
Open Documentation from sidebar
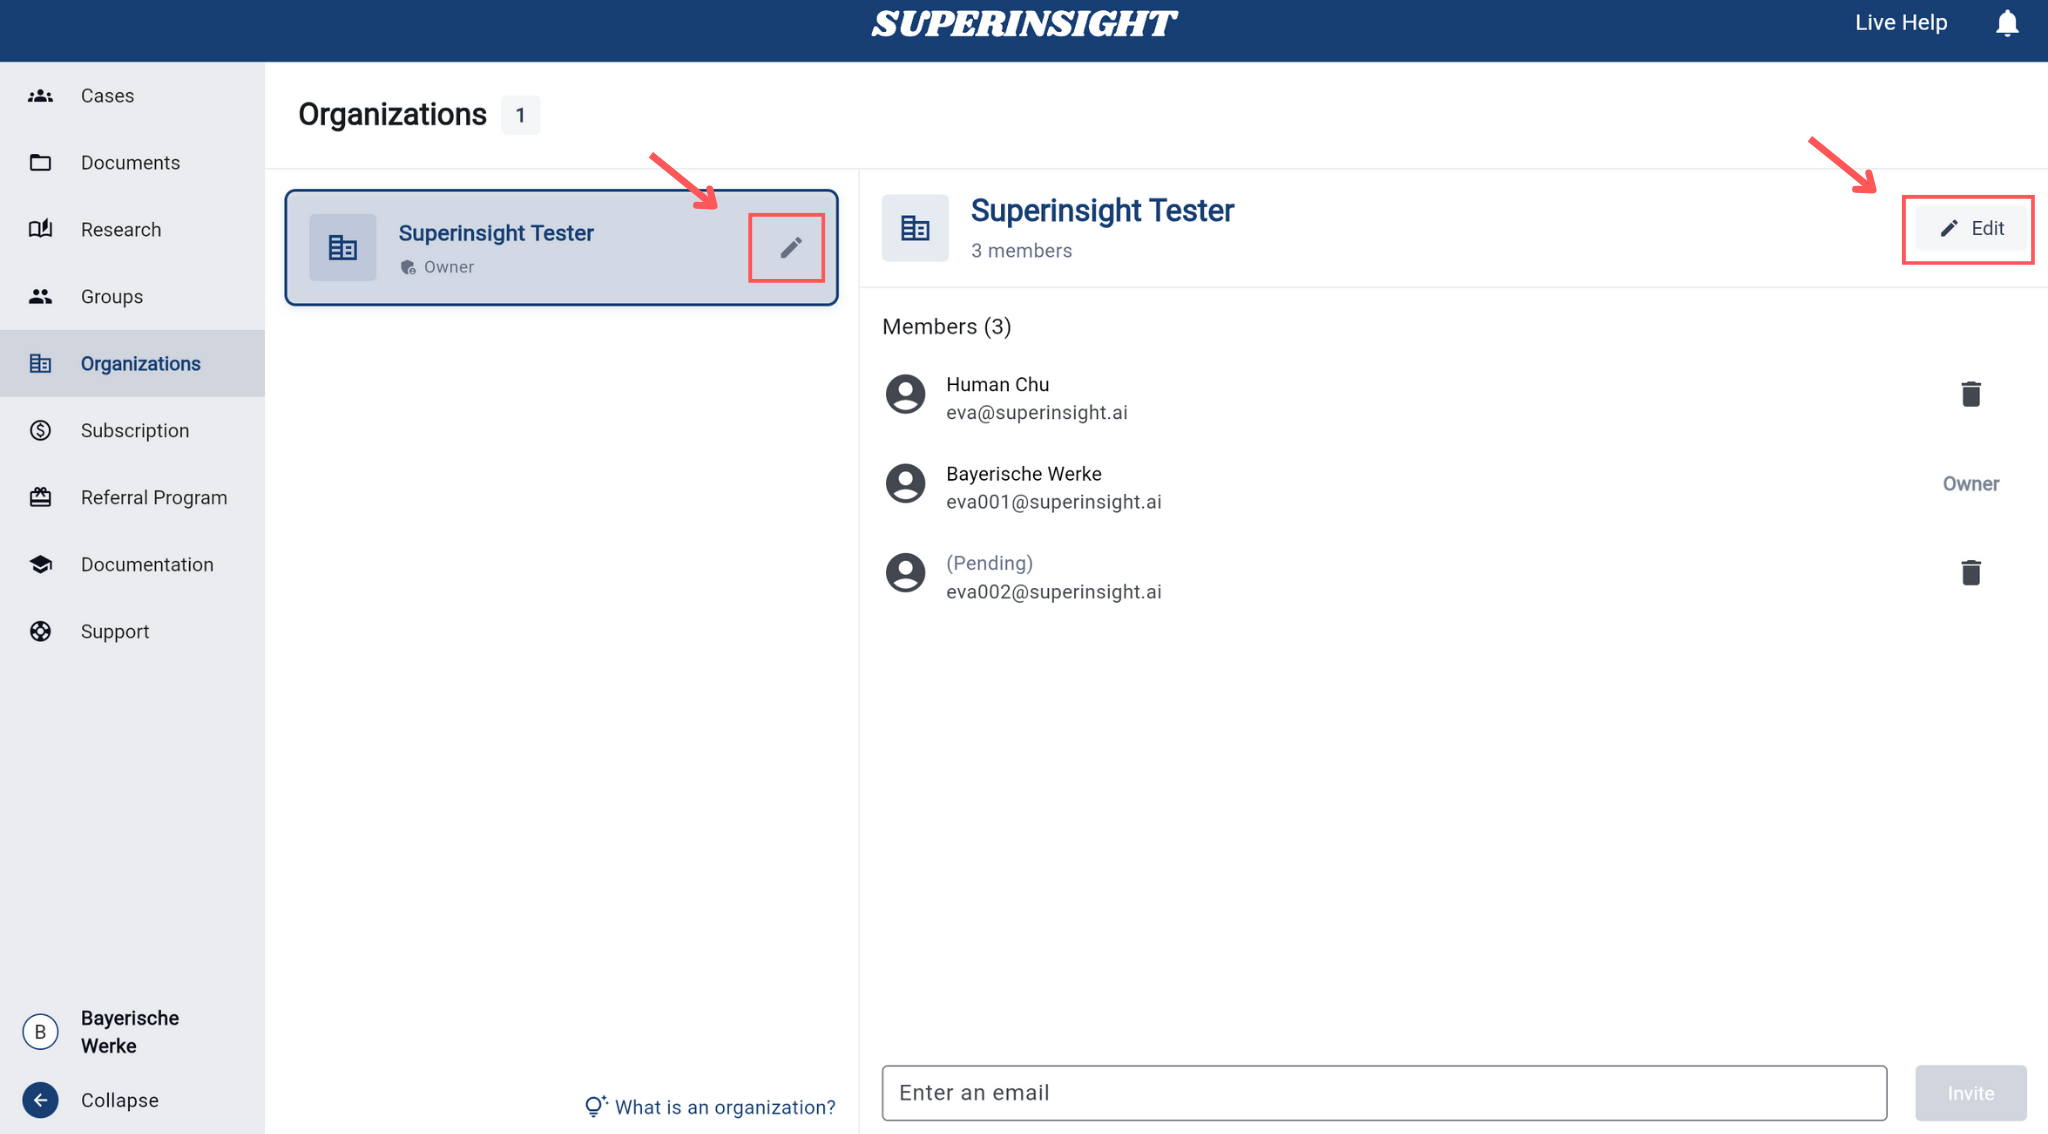132,564
